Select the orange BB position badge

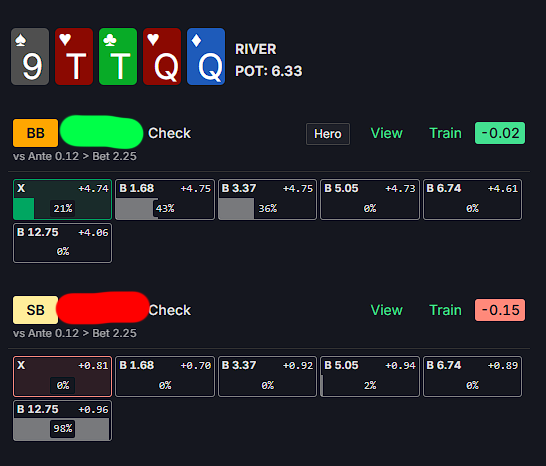pyautogui.click(x=36, y=133)
